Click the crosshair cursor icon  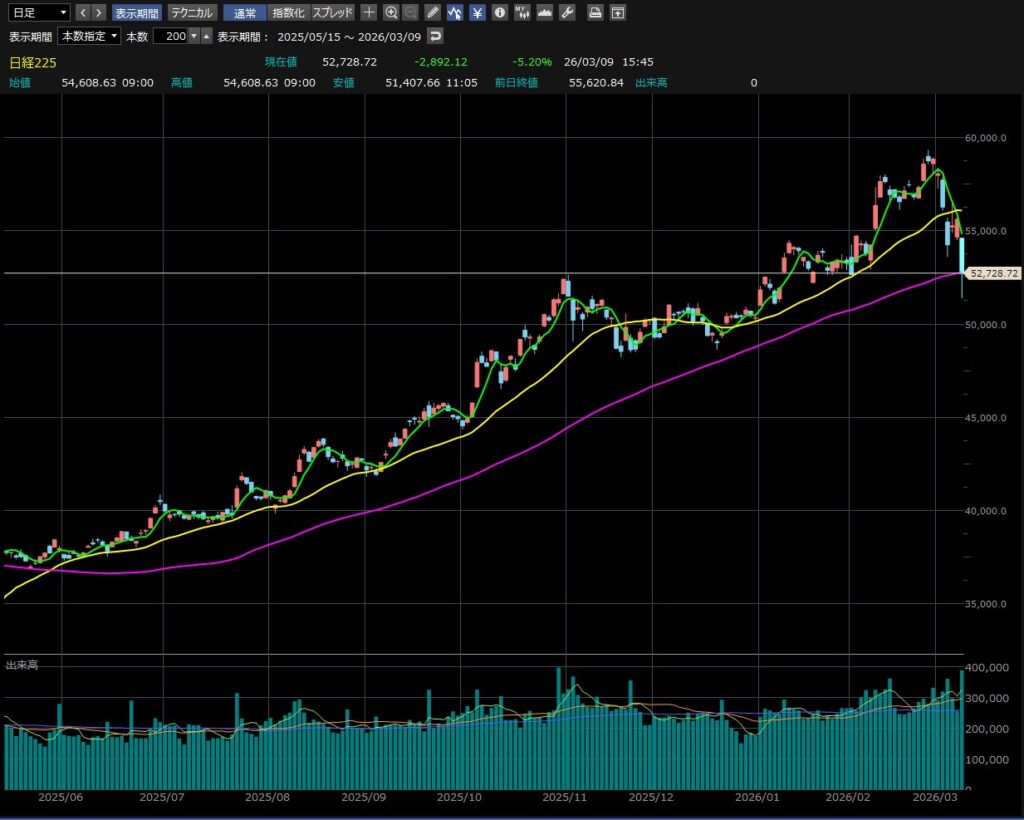pos(369,13)
